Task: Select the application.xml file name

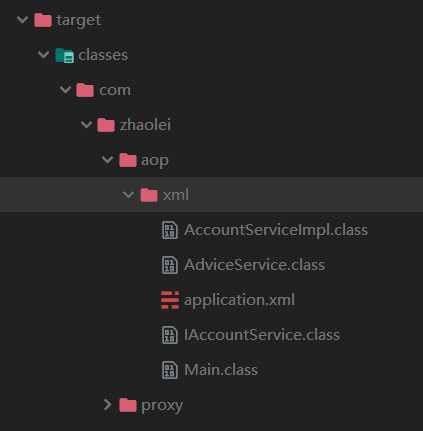Action: (x=239, y=300)
